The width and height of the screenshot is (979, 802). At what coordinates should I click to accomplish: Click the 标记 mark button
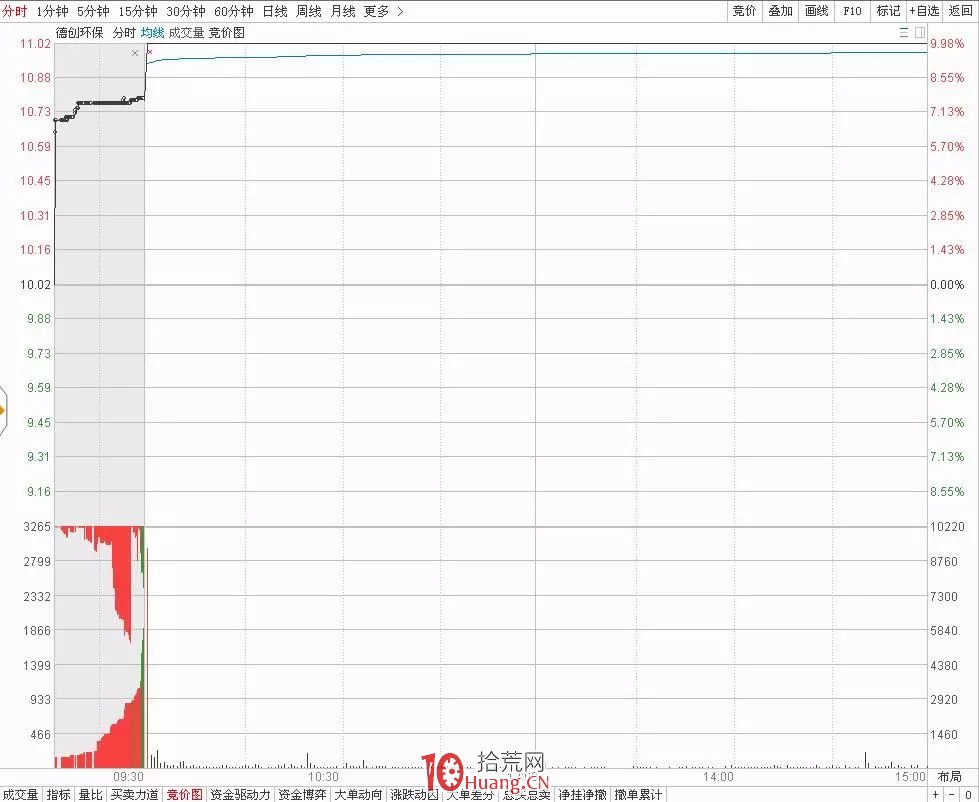tap(888, 11)
